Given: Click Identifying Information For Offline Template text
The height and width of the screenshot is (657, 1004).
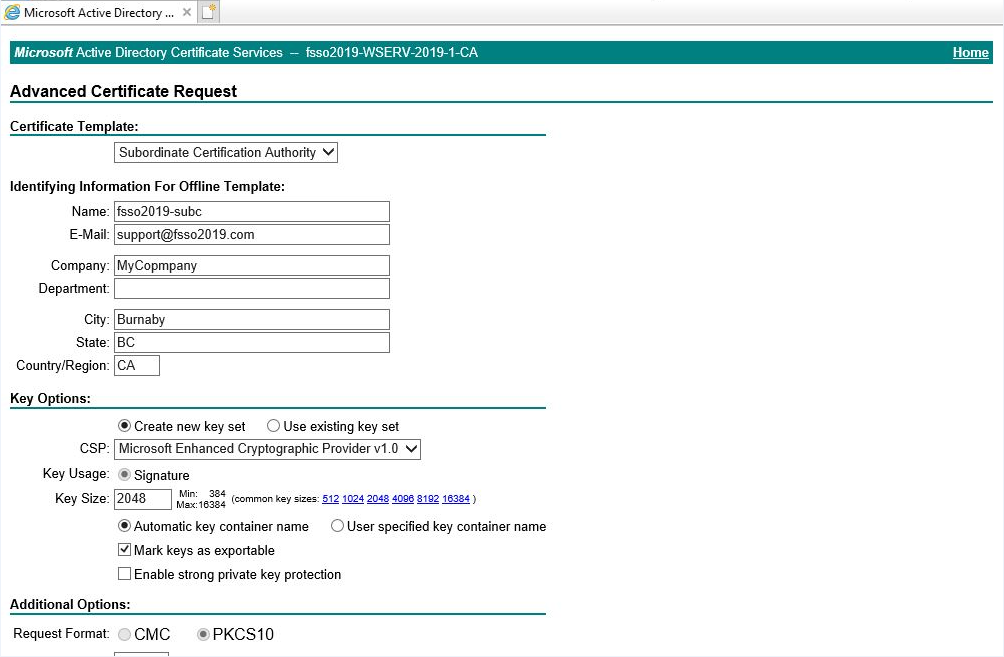Looking at the screenshot, I should click(x=147, y=186).
